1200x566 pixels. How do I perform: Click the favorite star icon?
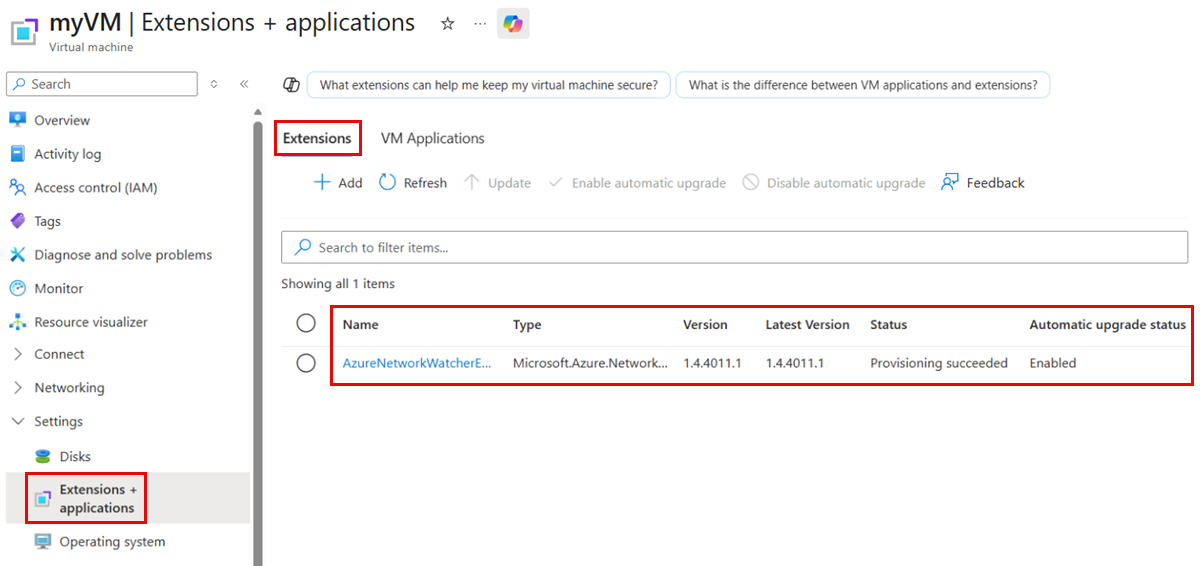(x=448, y=24)
